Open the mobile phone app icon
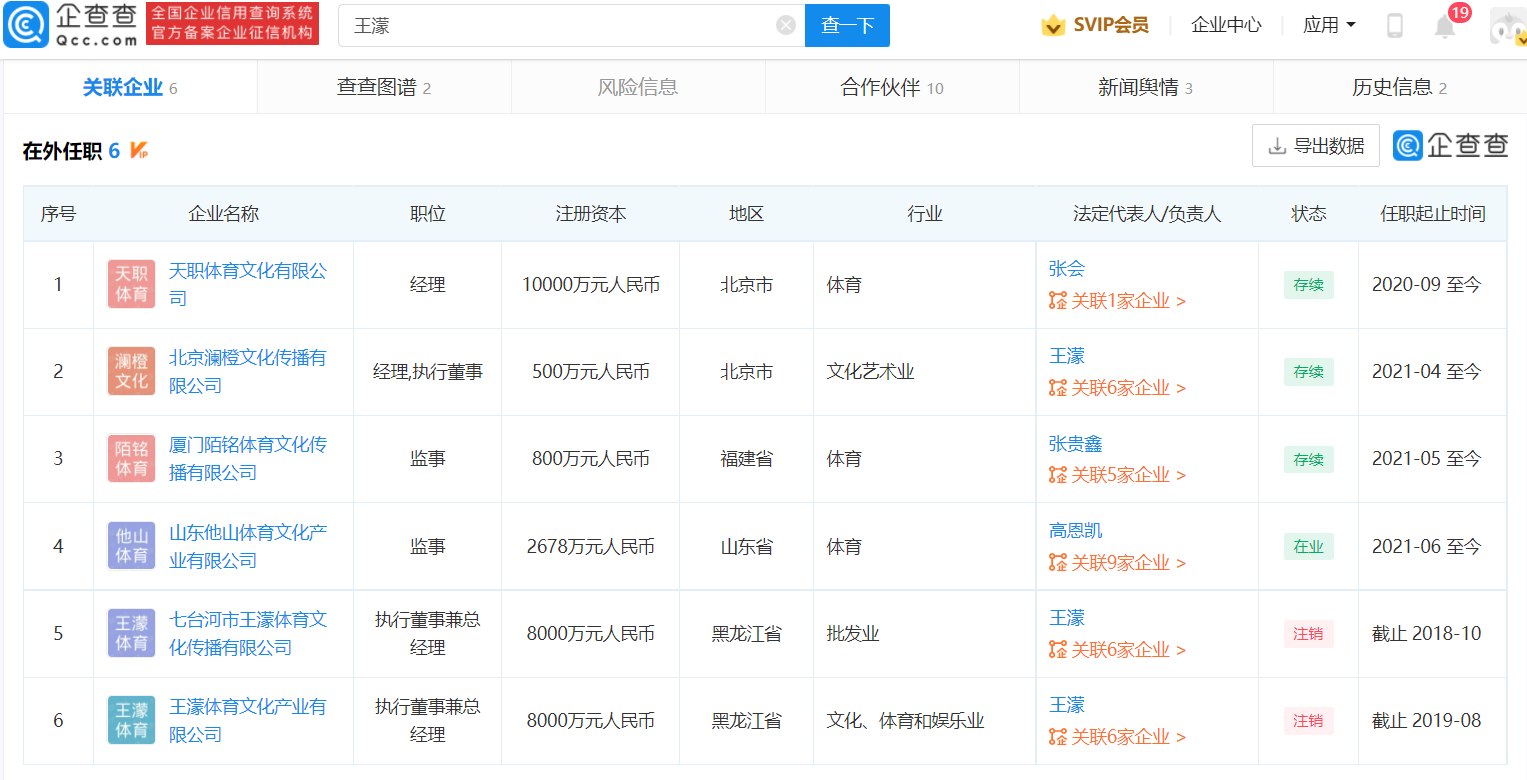The height and width of the screenshot is (780, 1527). point(1395,25)
